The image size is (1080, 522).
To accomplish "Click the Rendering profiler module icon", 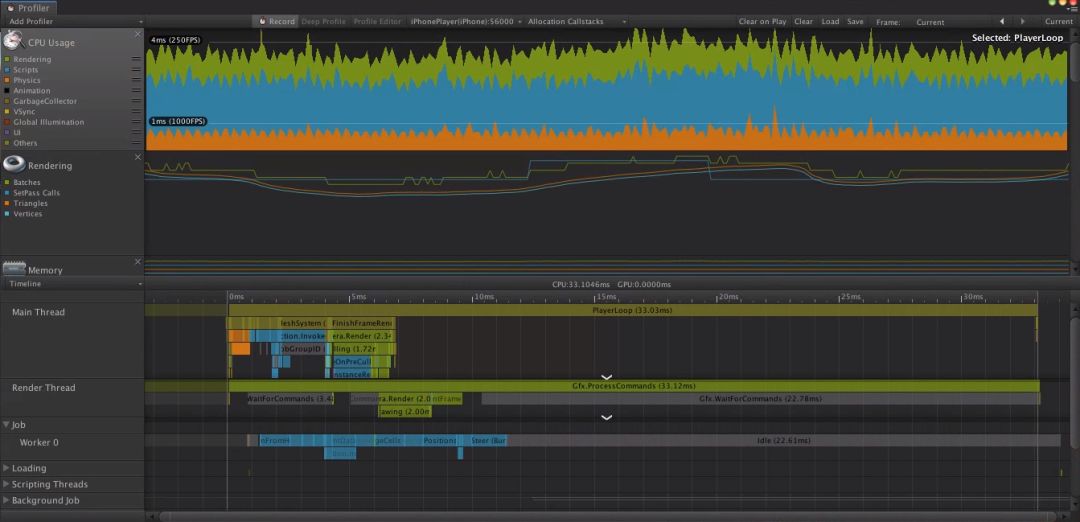I will point(14,164).
